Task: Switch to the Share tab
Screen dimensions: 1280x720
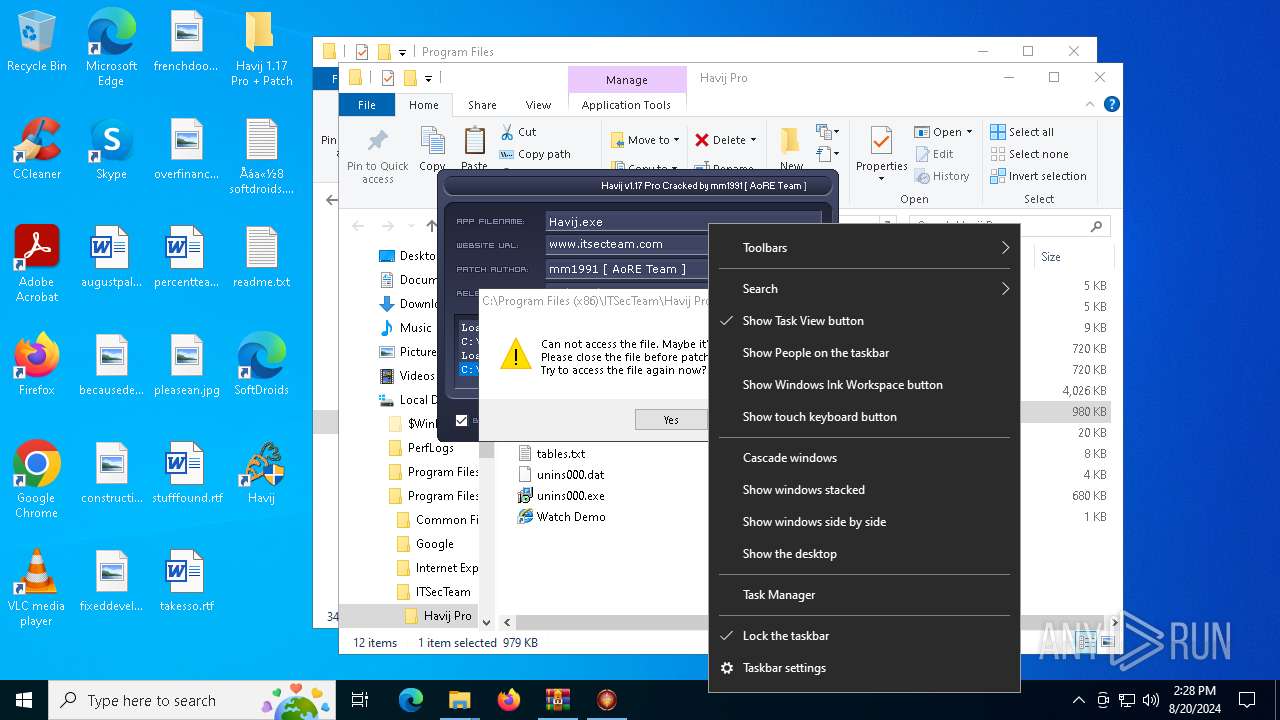Action: [x=482, y=105]
